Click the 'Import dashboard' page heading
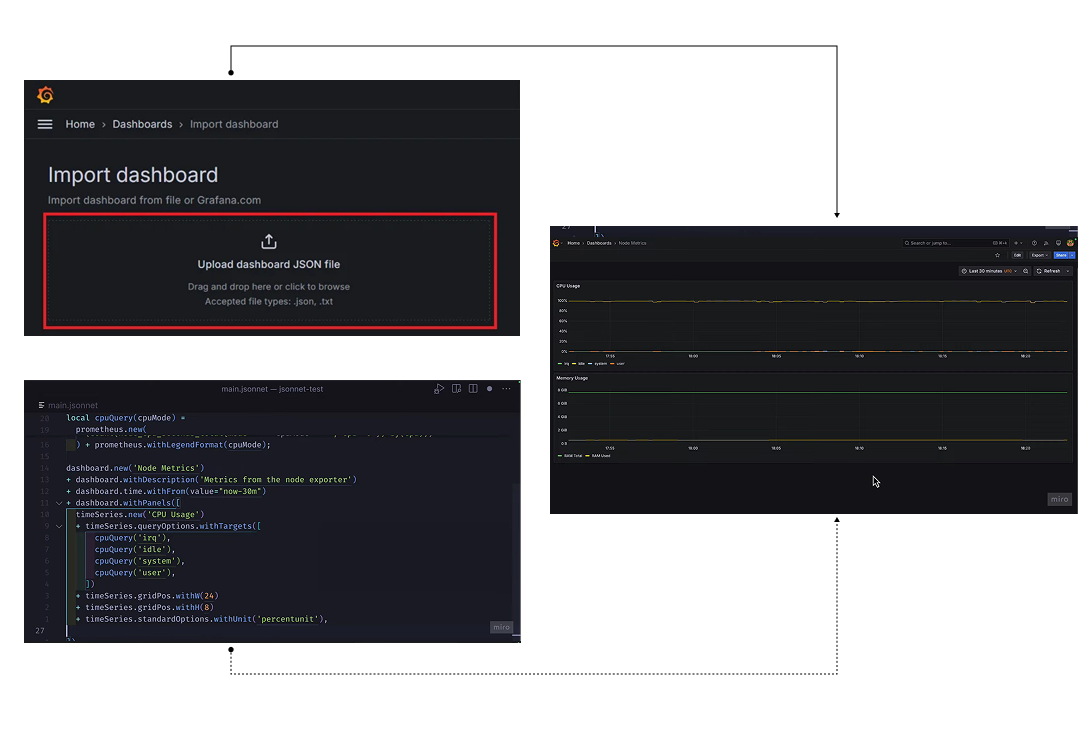 pos(133,175)
